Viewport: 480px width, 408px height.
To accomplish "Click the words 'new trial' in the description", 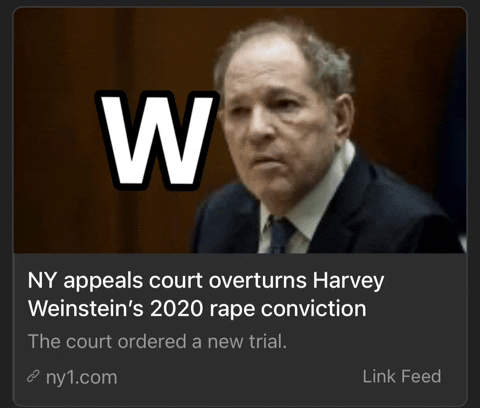I will (247, 341).
